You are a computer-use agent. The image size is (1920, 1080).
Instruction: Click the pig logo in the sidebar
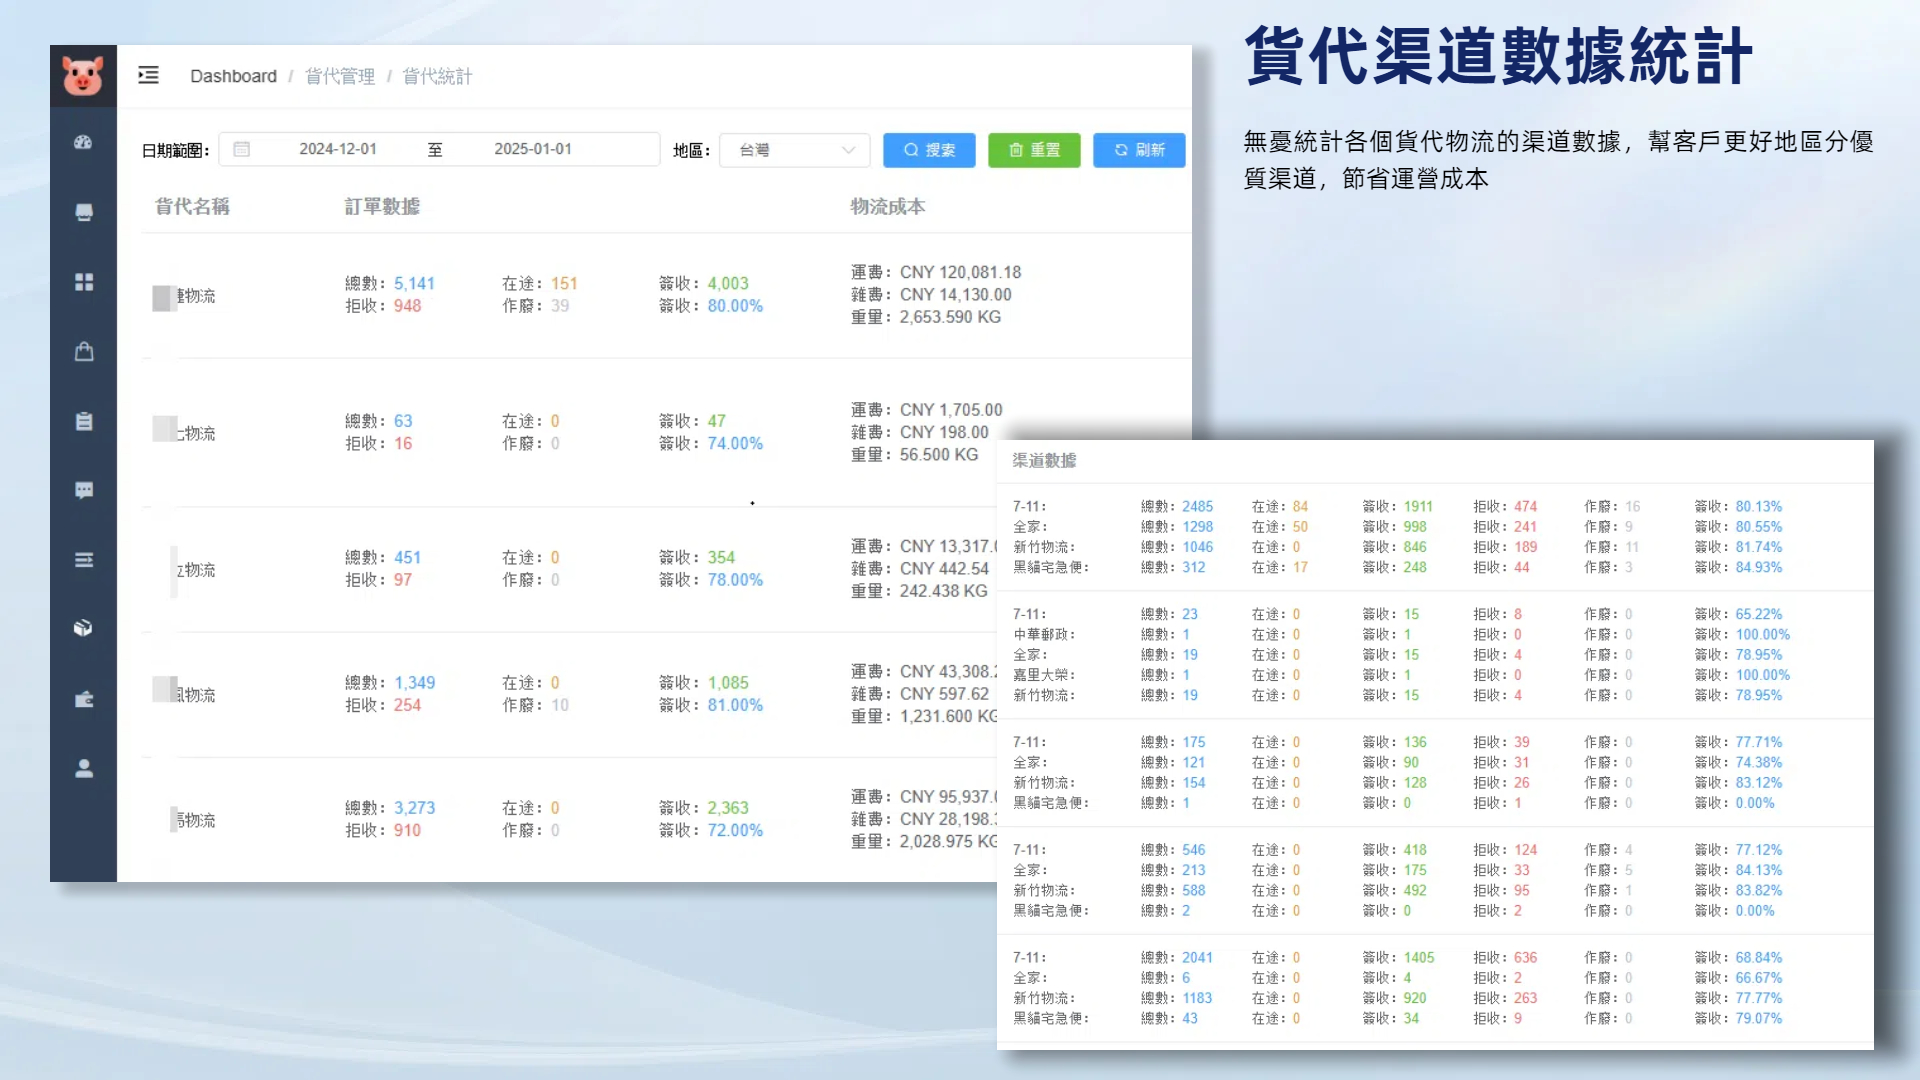[83, 76]
